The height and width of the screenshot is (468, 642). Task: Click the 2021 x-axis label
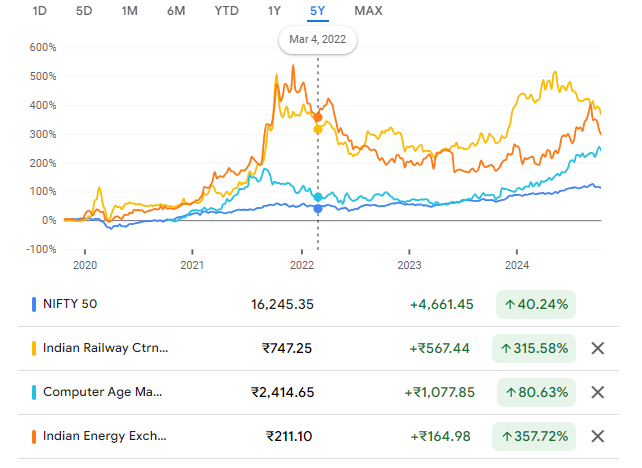click(x=192, y=265)
